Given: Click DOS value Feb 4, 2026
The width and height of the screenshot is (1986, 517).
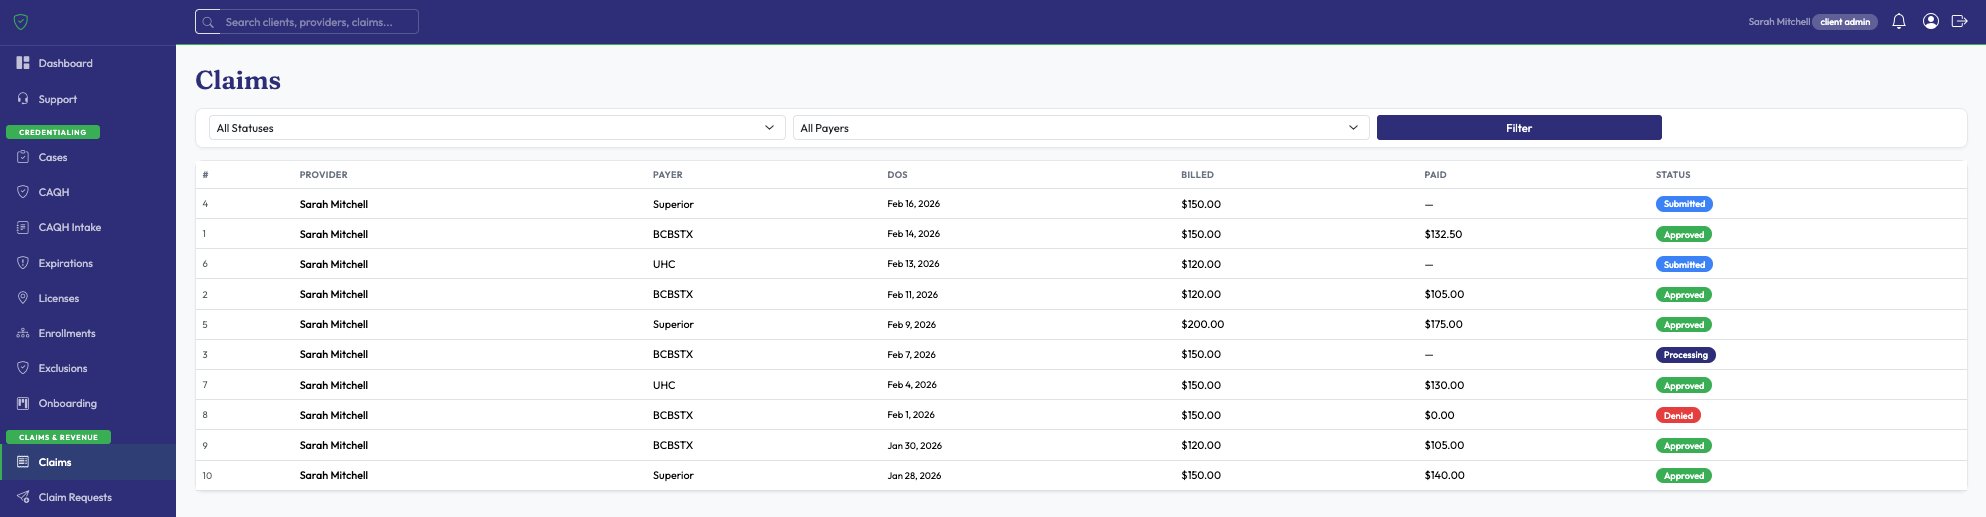Looking at the screenshot, I should pyautogui.click(x=911, y=385).
